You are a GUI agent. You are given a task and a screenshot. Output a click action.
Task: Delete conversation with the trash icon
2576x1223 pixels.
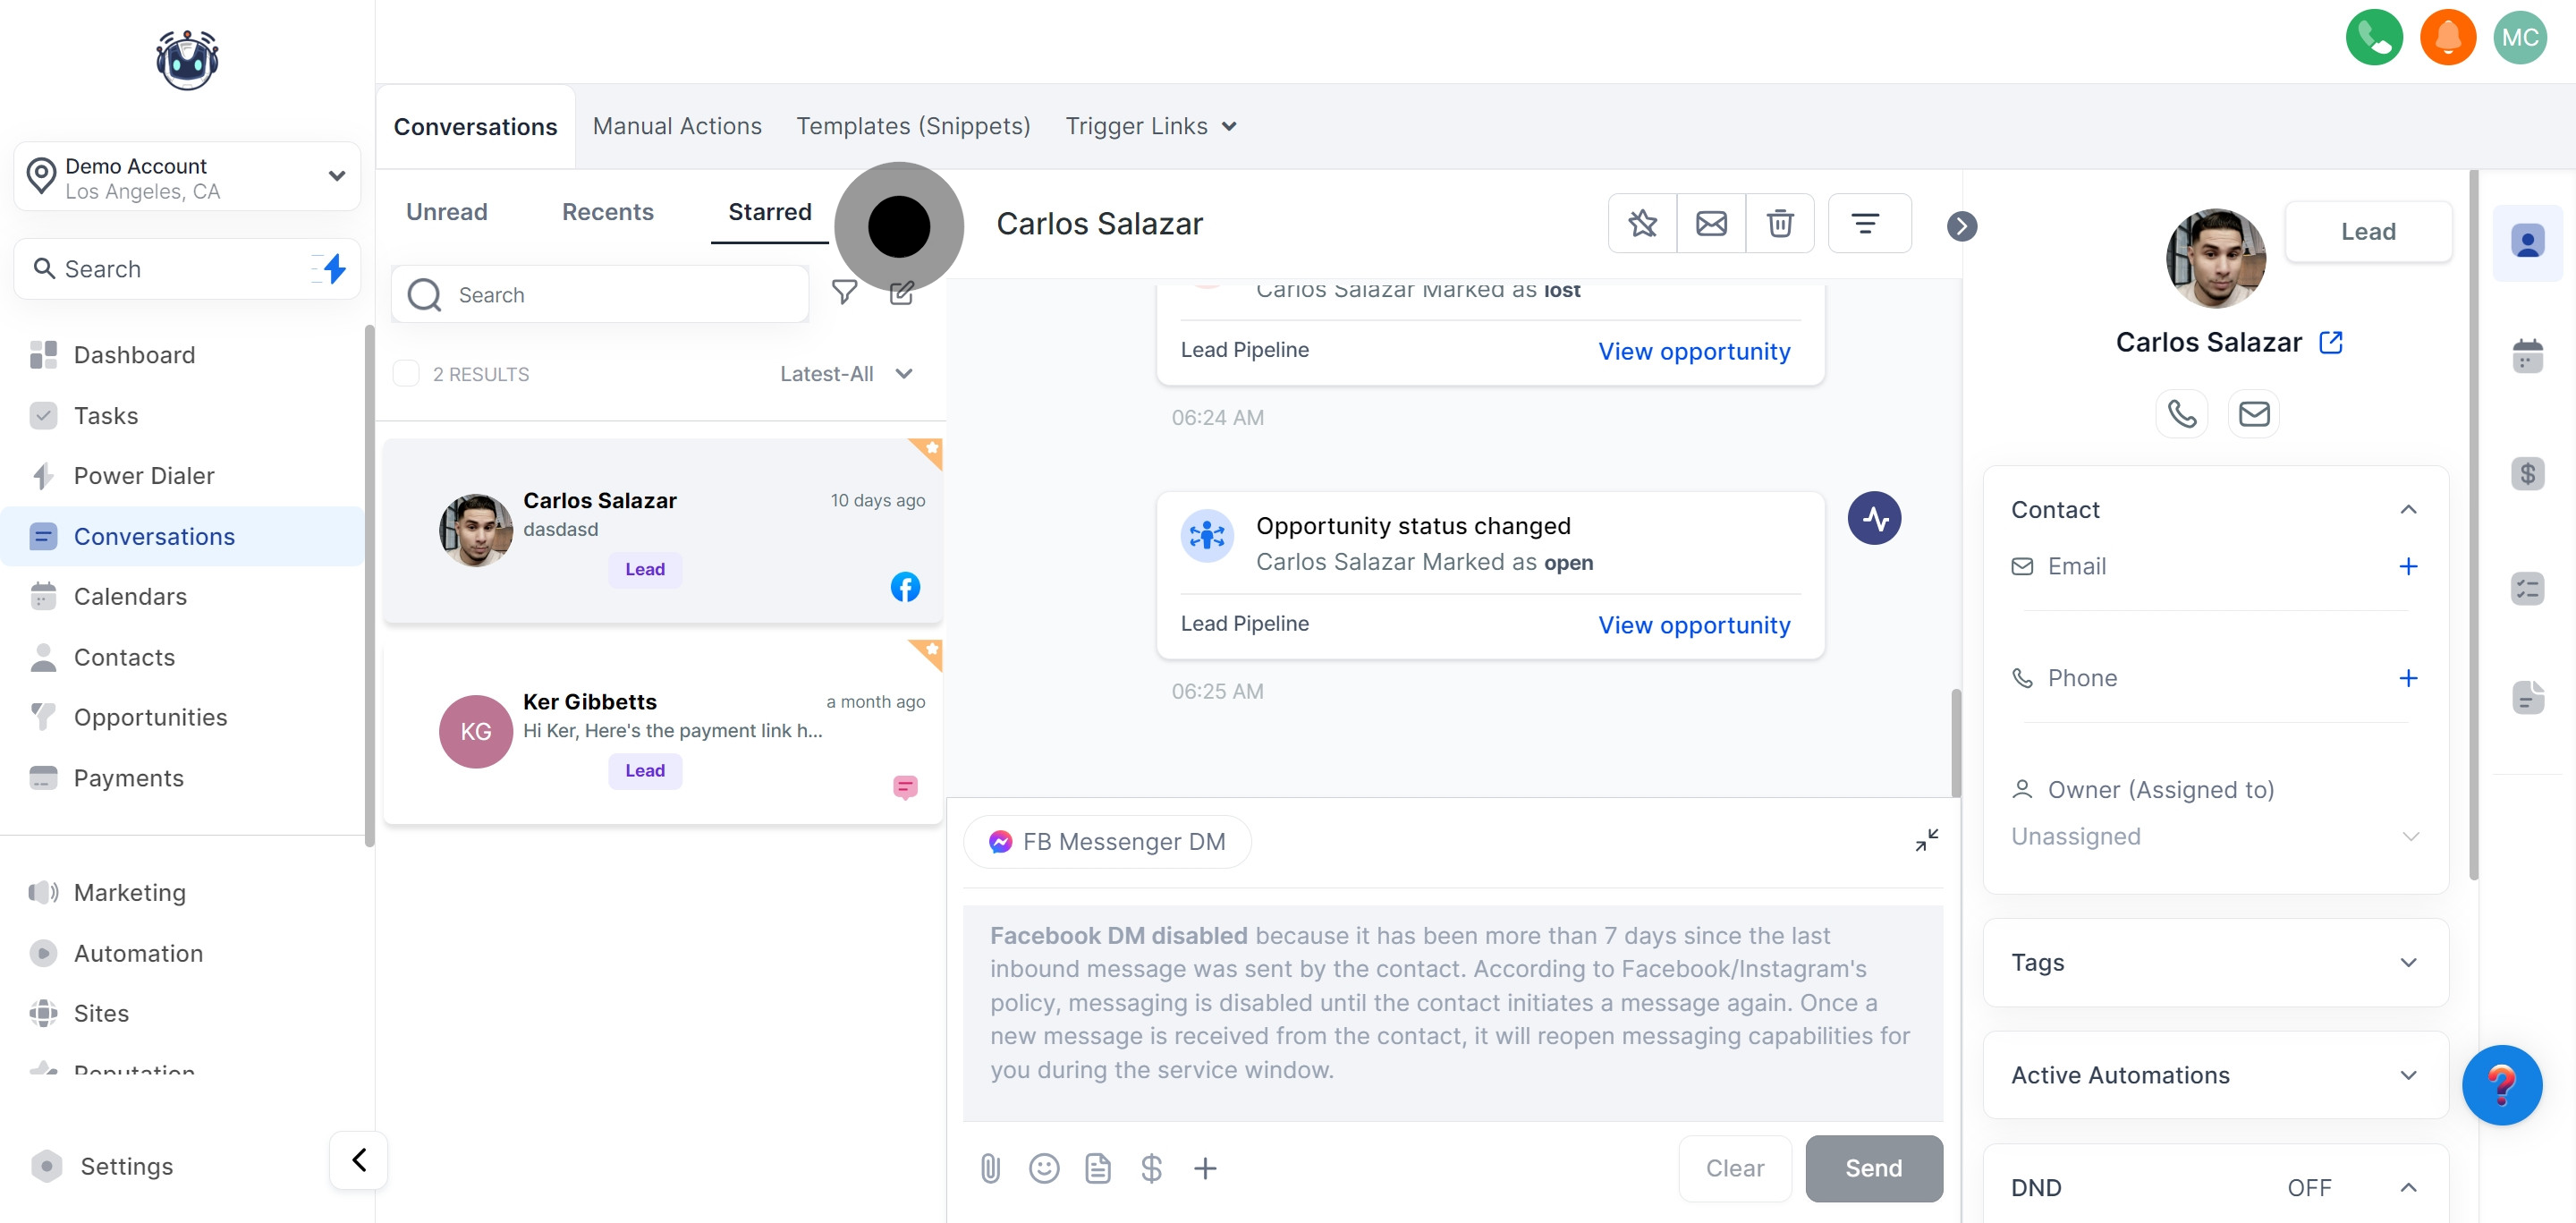point(1780,223)
